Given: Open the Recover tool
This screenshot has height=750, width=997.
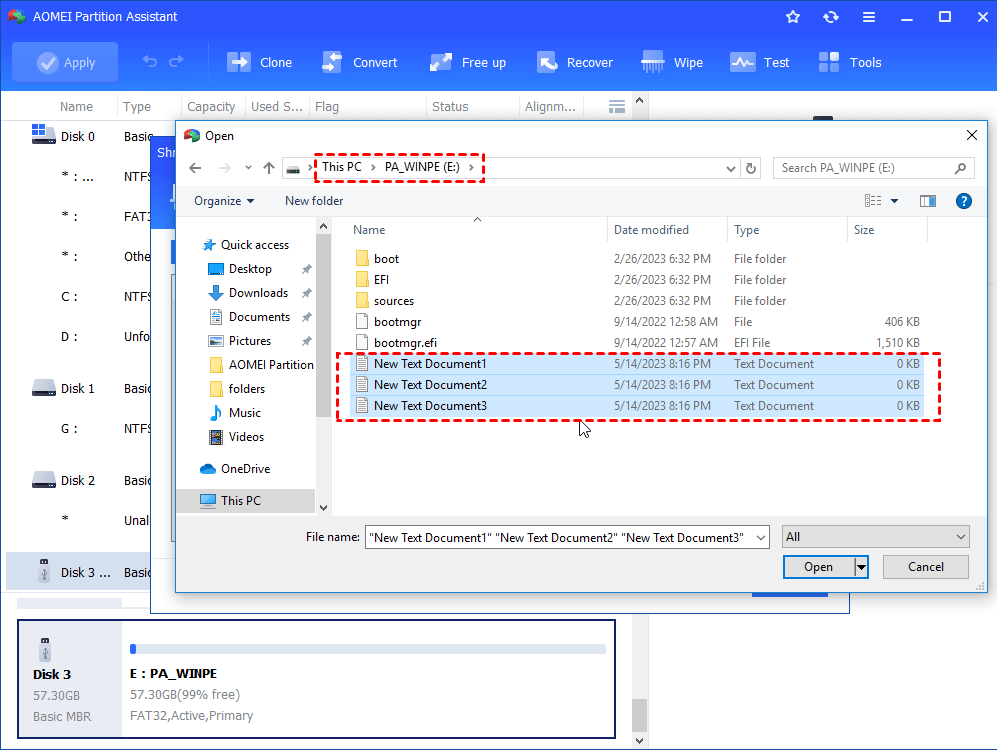Looking at the screenshot, I should 575,62.
